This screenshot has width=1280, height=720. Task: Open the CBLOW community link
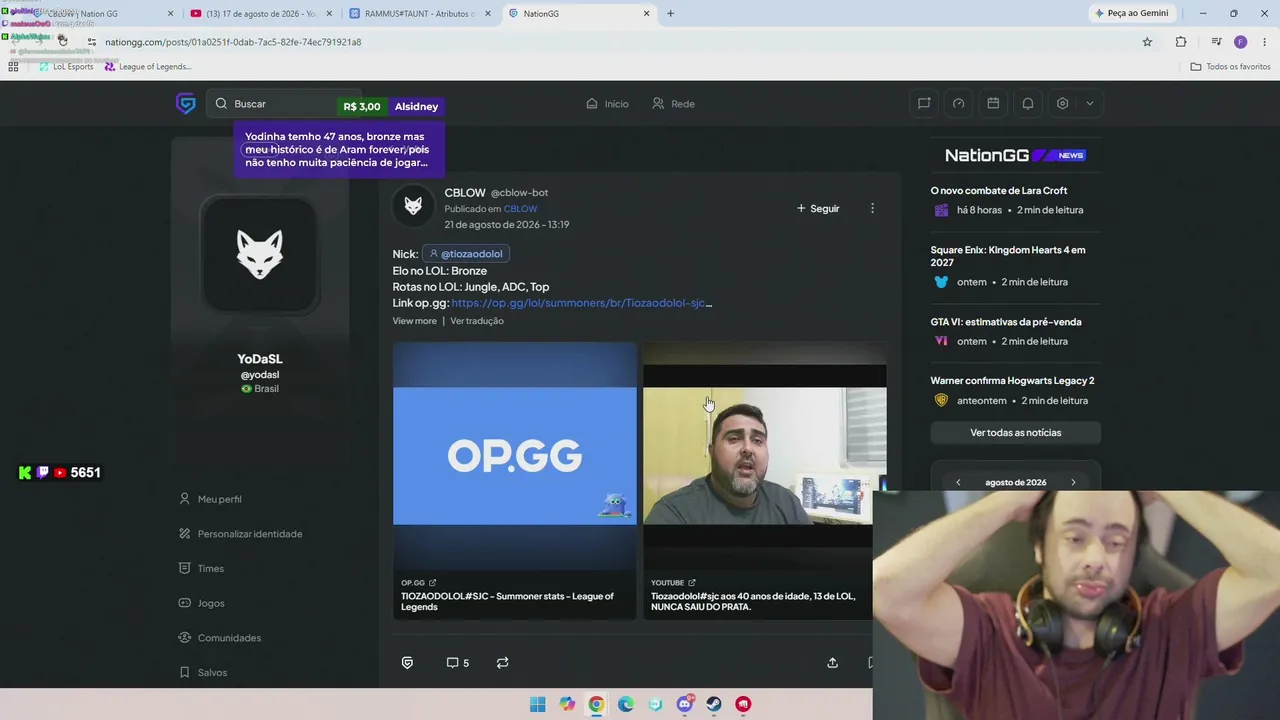click(520, 209)
